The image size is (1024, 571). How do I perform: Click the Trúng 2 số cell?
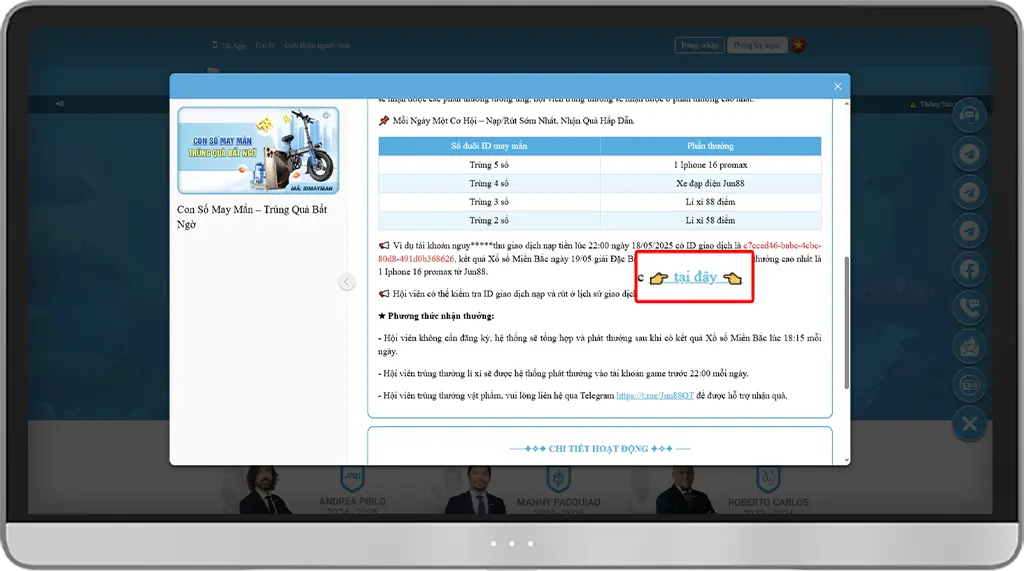pyautogui.click(x=489, y=220)
